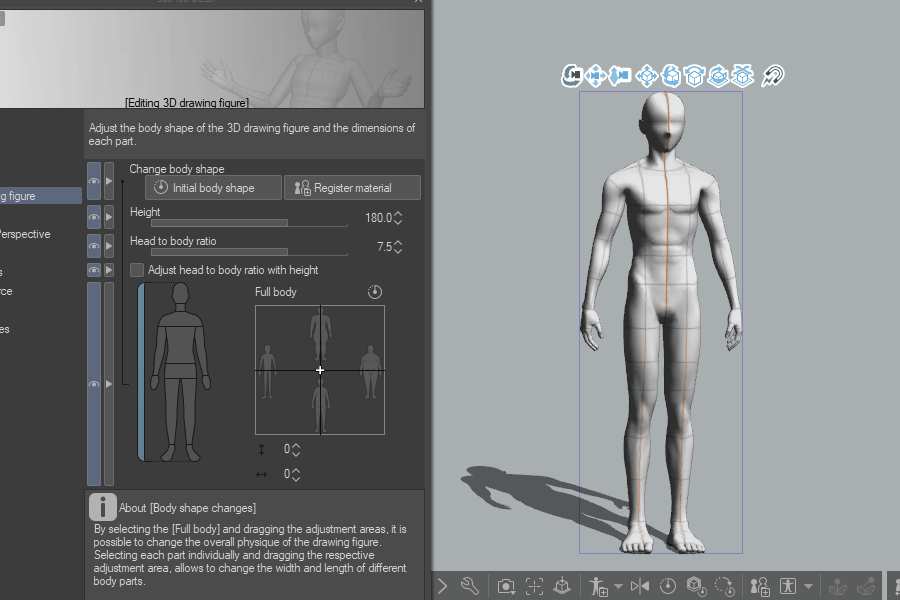Click the Height slider bar

(249, 223)
